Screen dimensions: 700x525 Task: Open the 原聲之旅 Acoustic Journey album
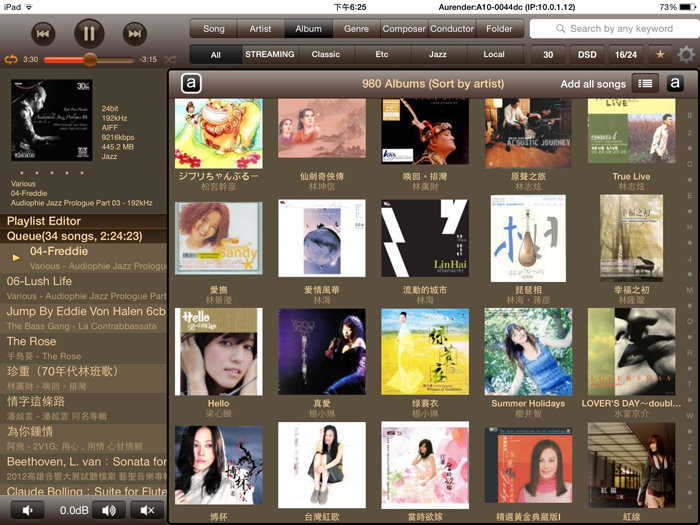[528, 133]
